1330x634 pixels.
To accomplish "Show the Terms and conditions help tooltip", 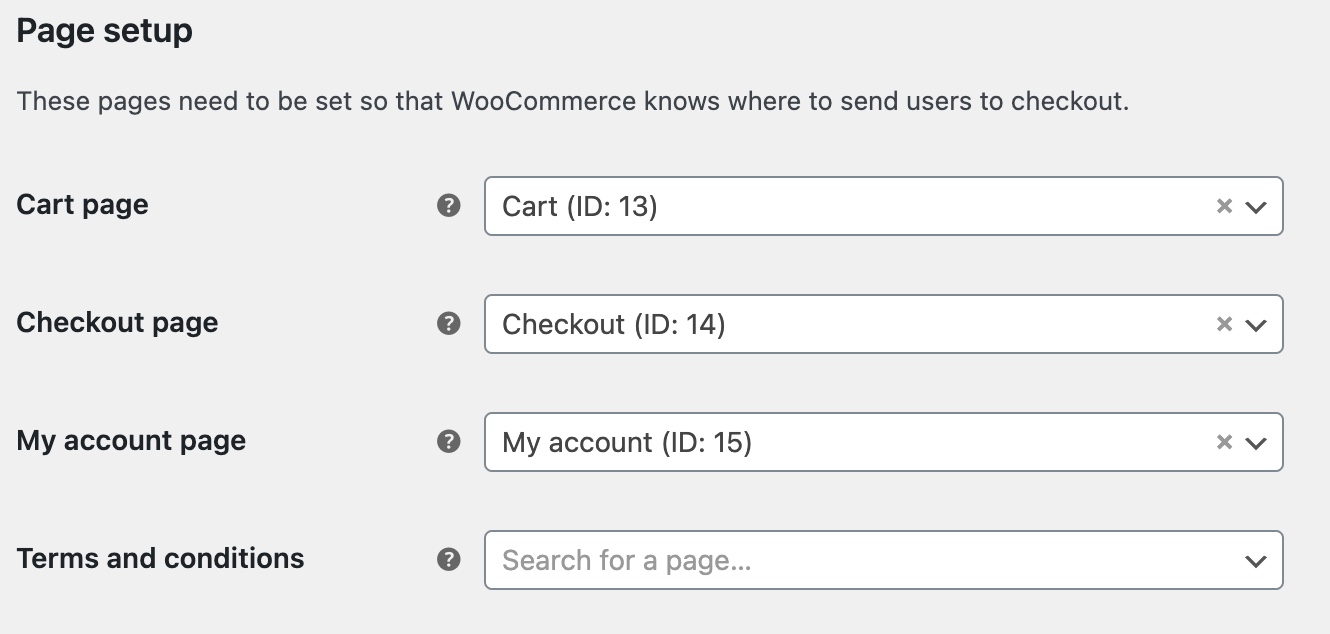I will 449,559.
